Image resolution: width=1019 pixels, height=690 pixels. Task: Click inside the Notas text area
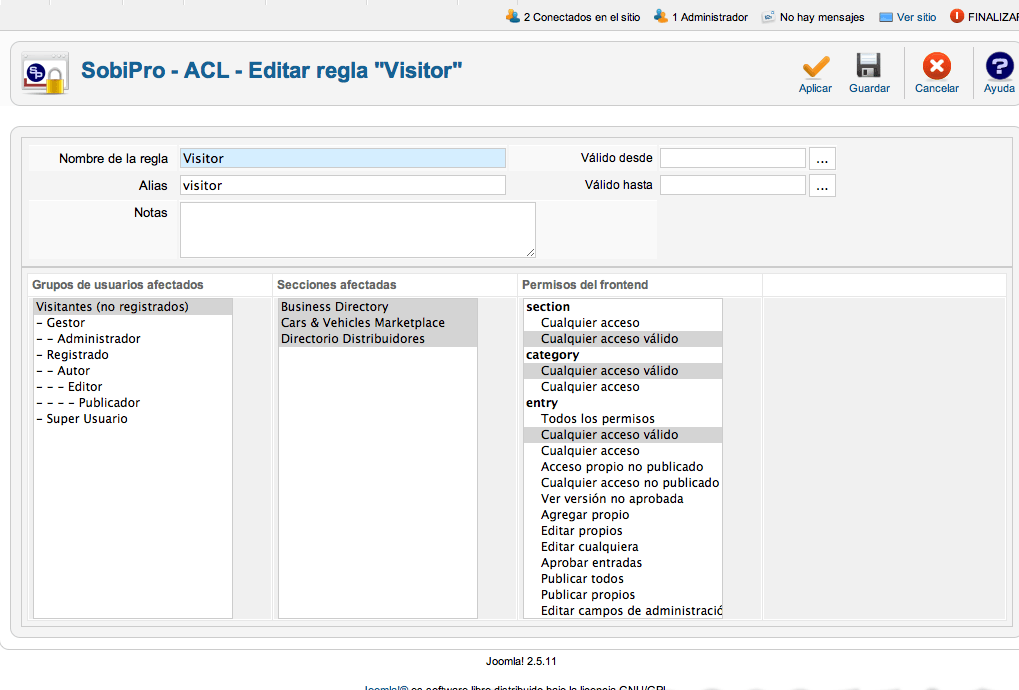pos(357,230)
